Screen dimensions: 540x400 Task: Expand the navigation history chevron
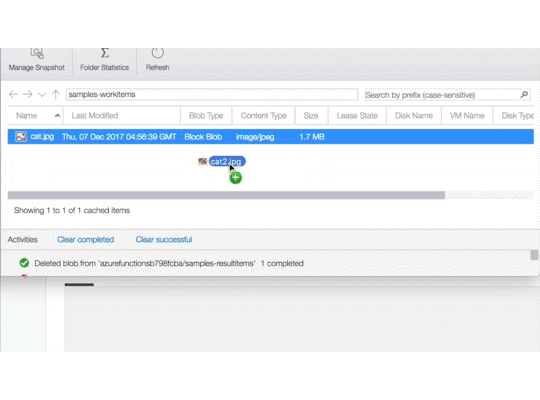click(x=42, y=95)
